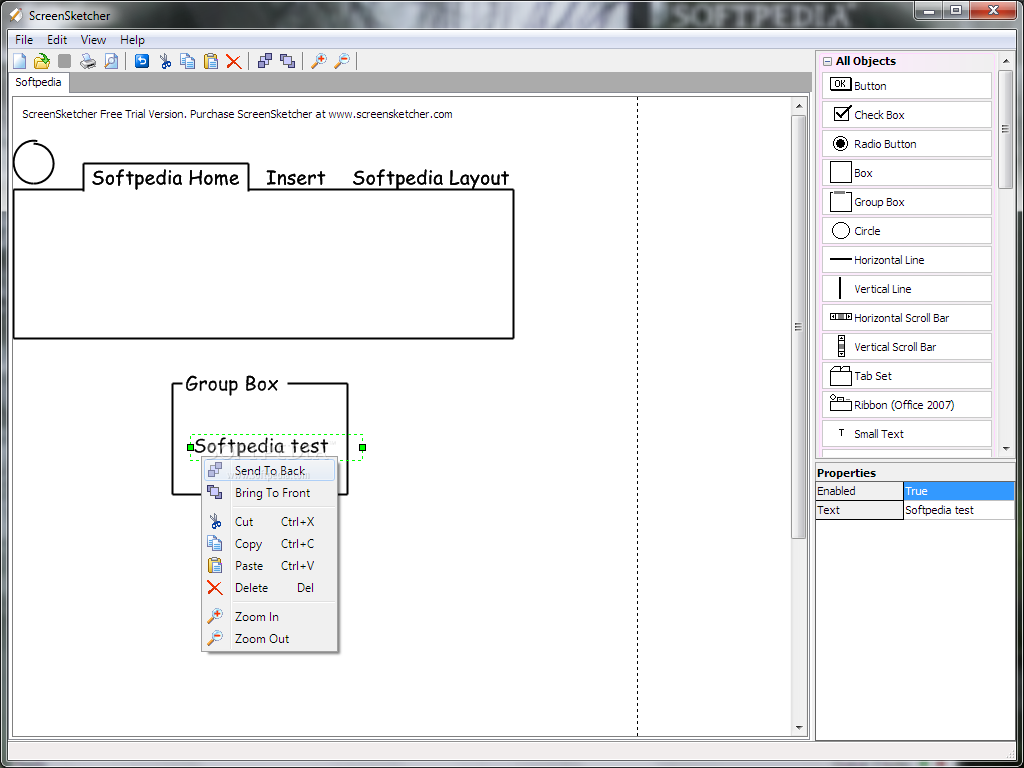This screenshot has height=768, width=1024.
Task: Select the Circle object in palette
Action: click(x=906, y=231)
